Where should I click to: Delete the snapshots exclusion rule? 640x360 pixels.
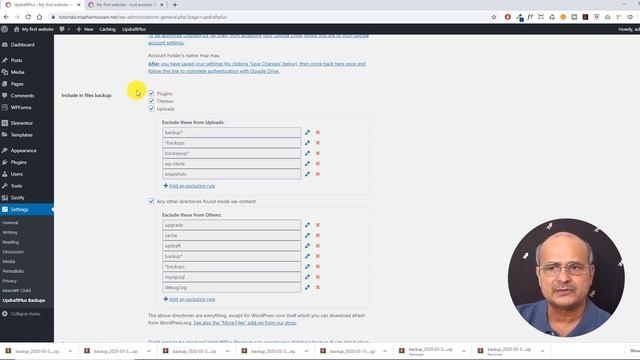click(x=318, y=174)
